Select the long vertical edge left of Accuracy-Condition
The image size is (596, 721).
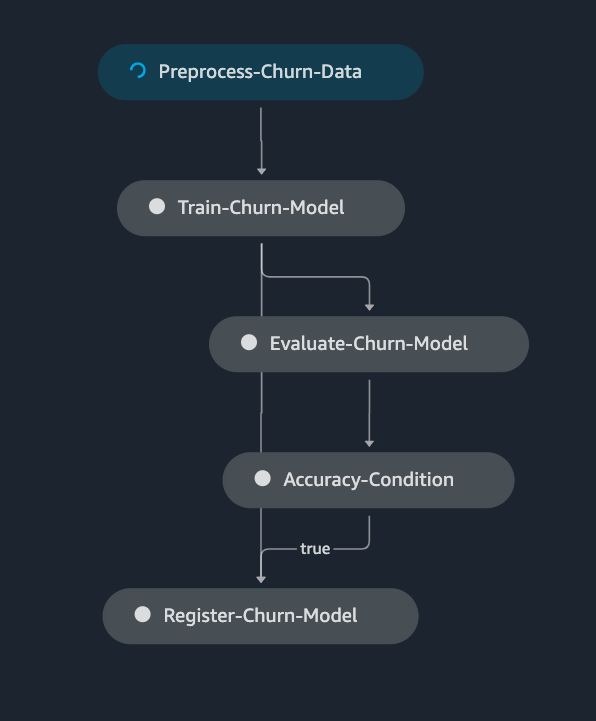point(261,412)
